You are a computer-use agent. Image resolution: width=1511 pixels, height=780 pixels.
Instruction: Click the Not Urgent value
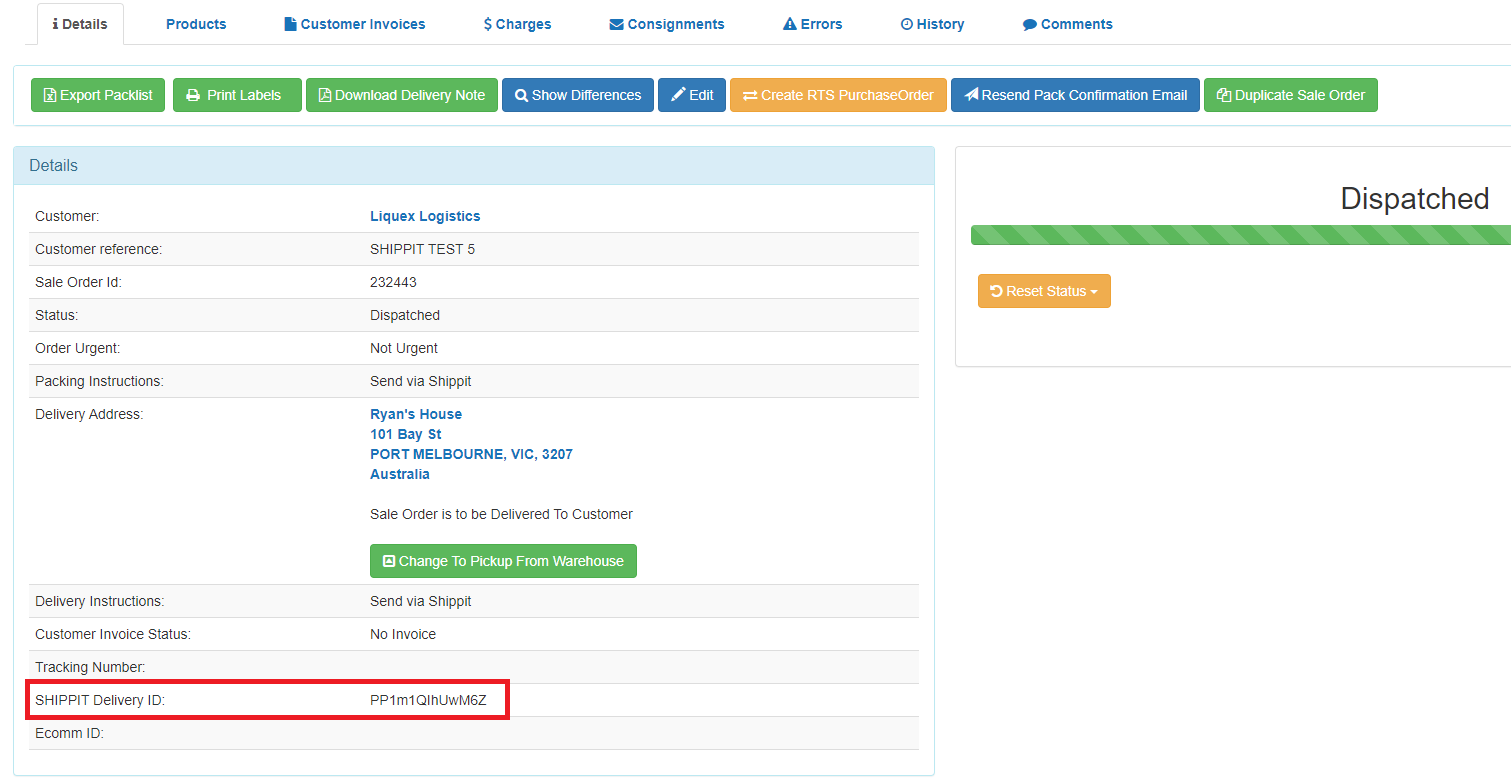[x=404, y=348]
